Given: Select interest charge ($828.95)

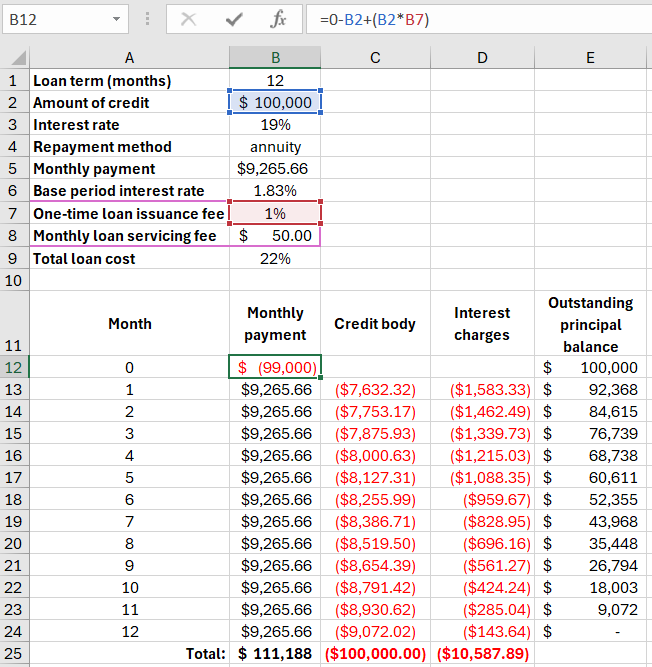Looking at the screenshot, I should (x=482, y=522).
